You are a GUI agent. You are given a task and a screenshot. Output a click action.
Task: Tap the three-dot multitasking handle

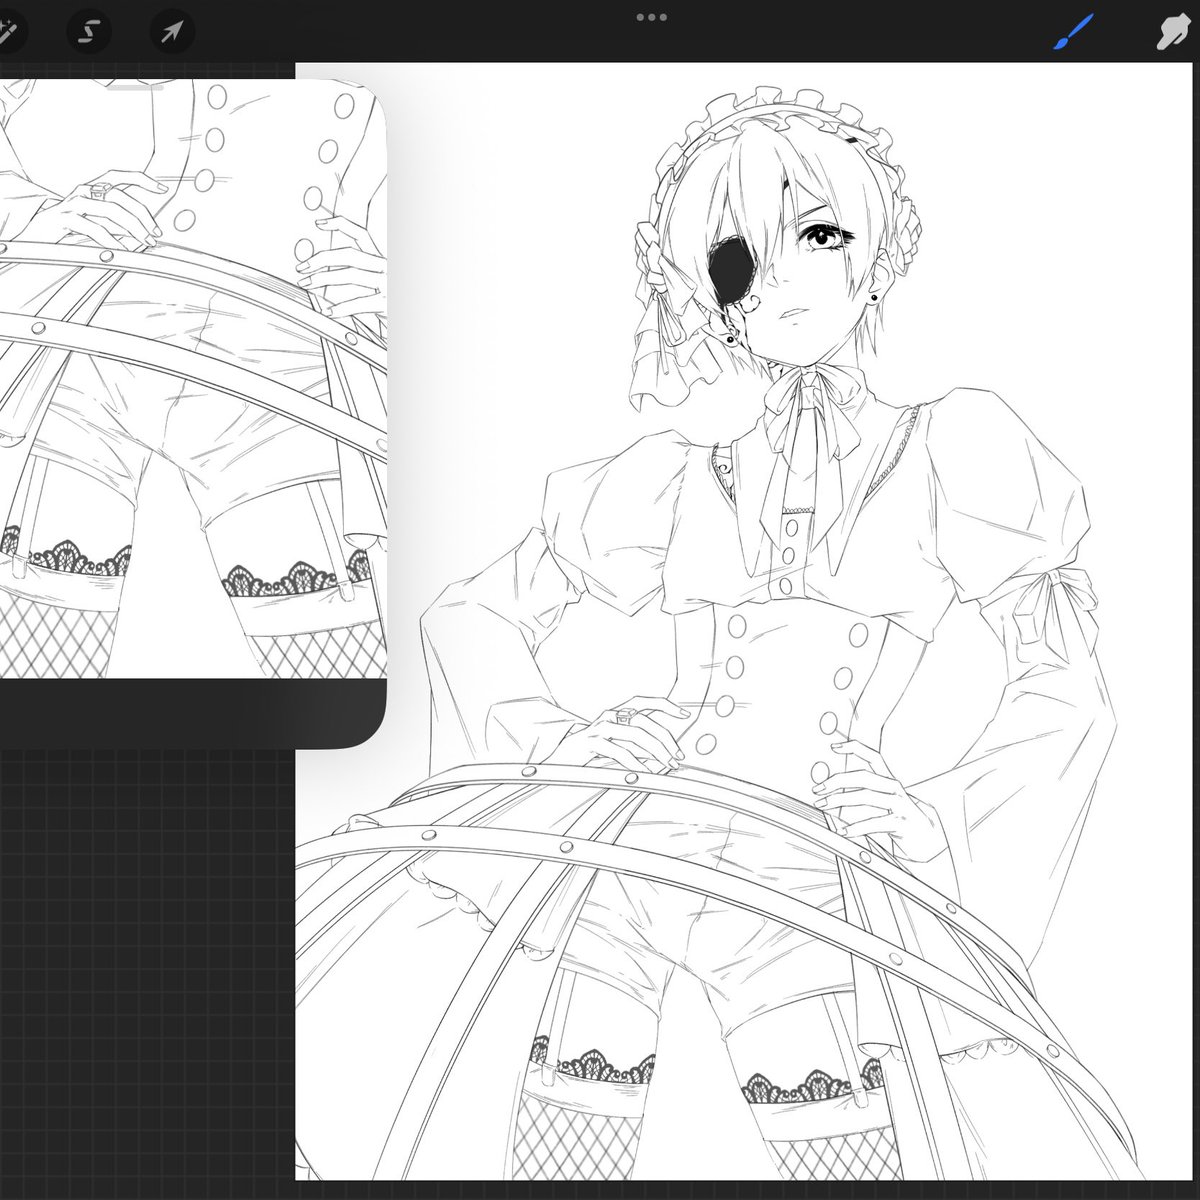[652, 17]
